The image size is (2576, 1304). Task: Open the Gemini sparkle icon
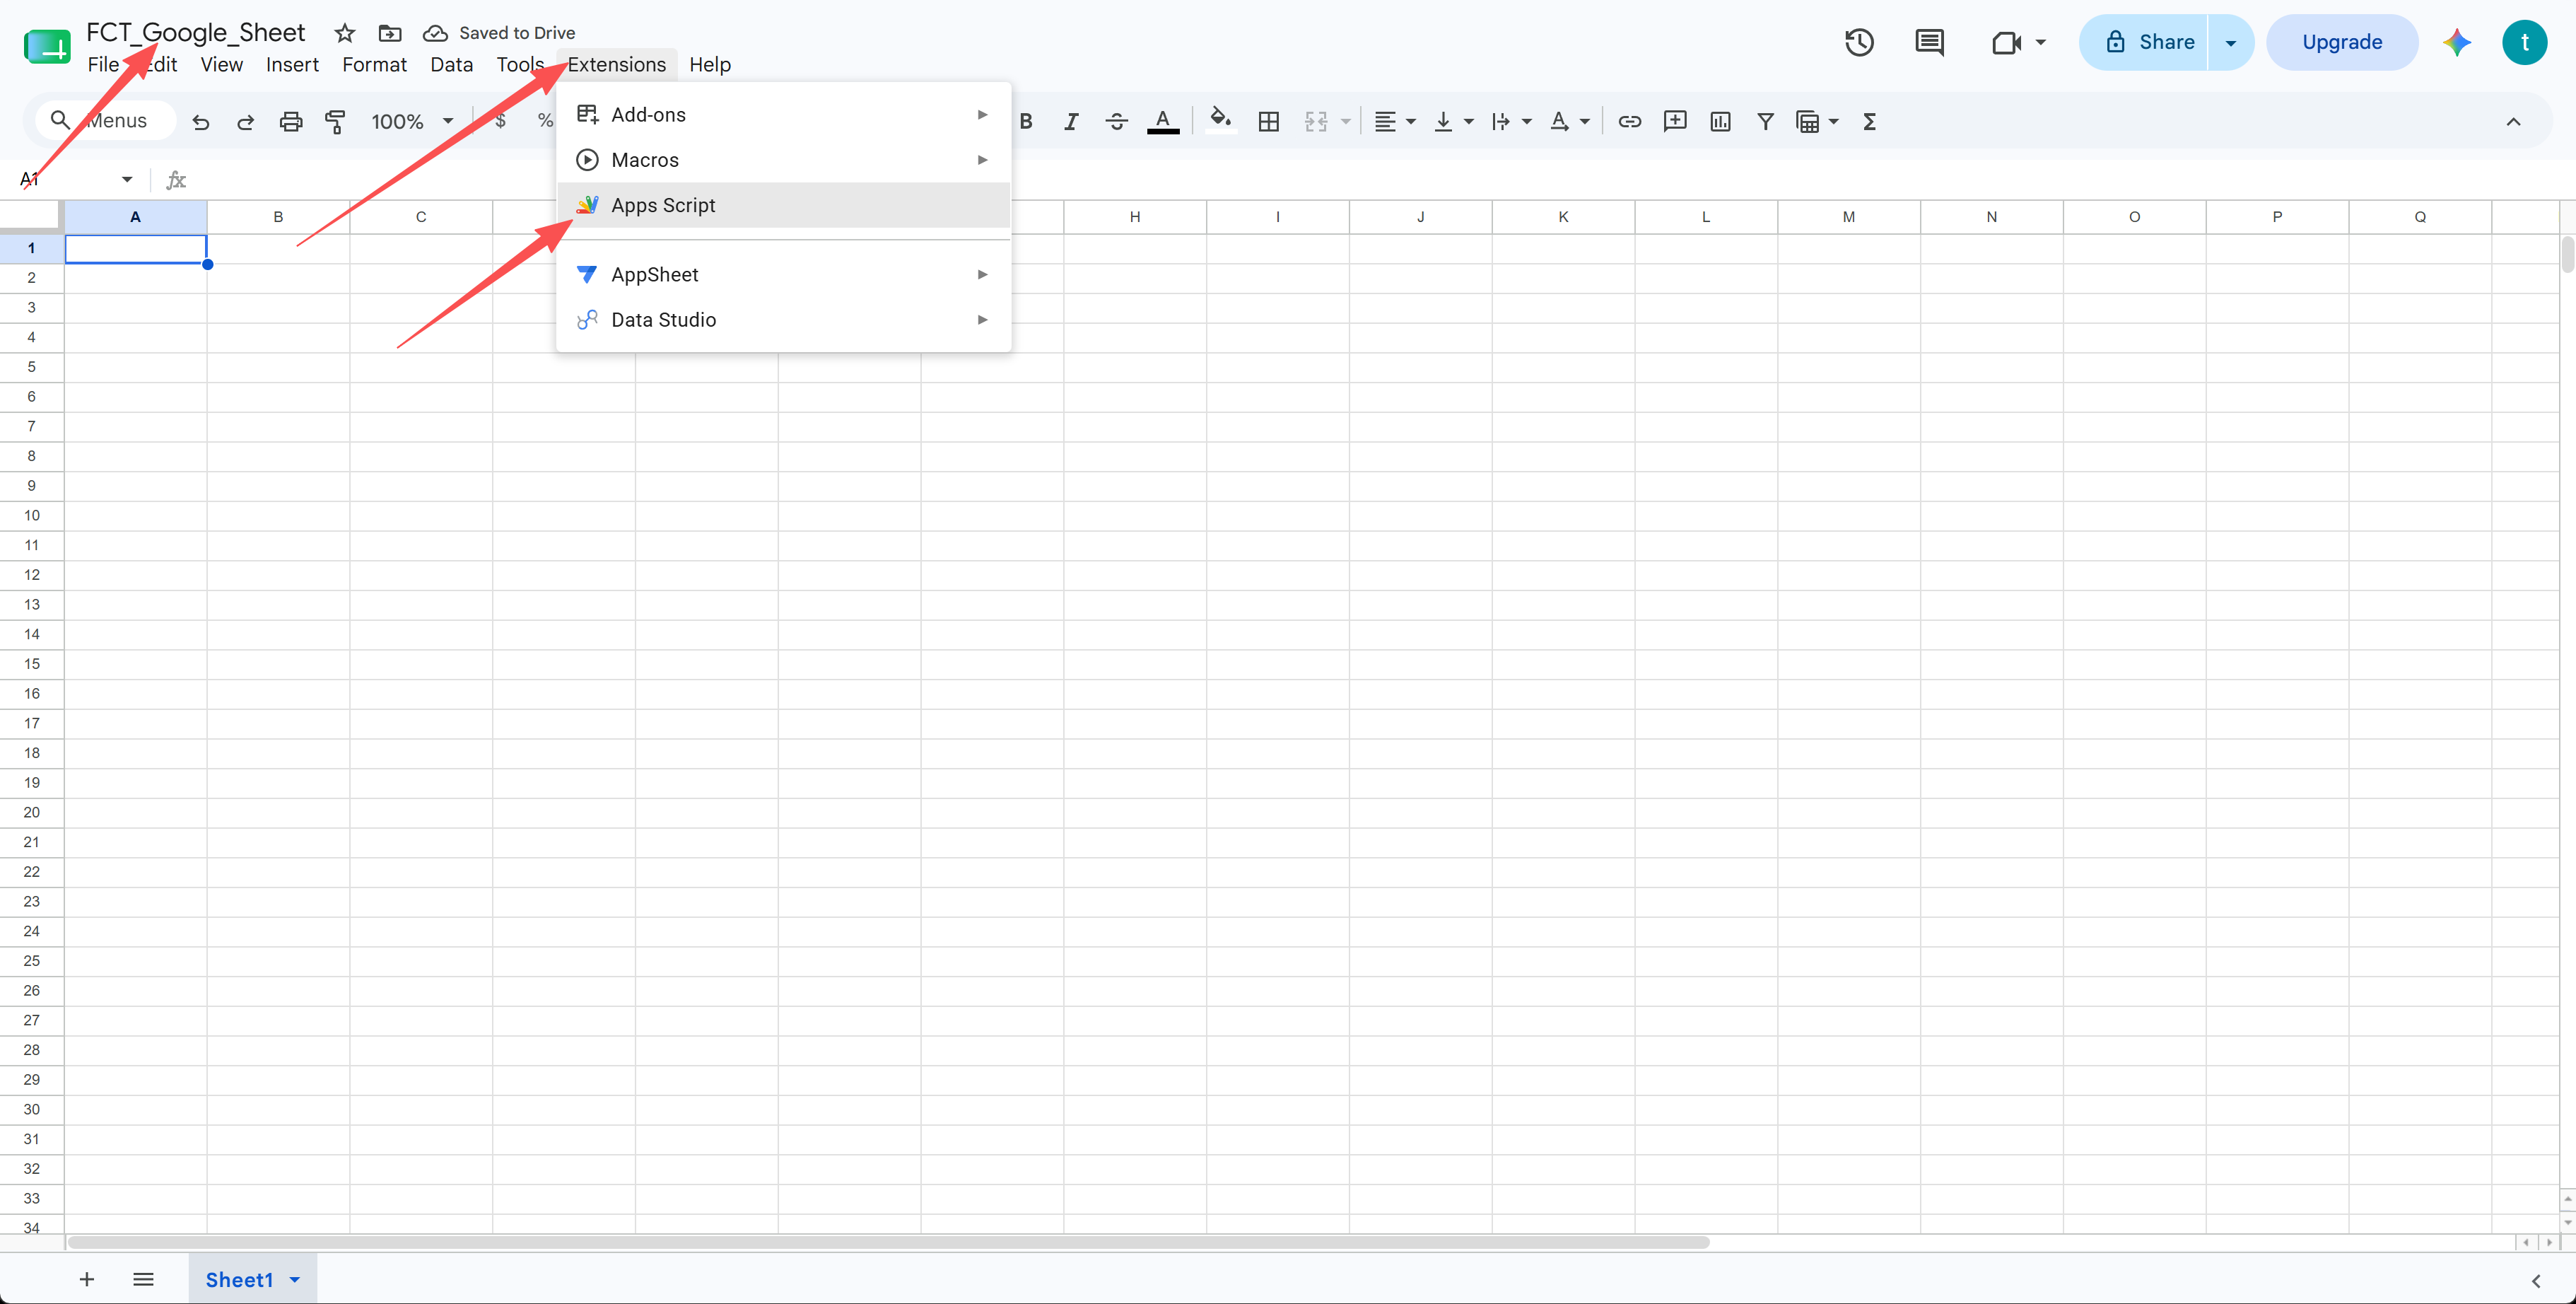coord(2457,42)
